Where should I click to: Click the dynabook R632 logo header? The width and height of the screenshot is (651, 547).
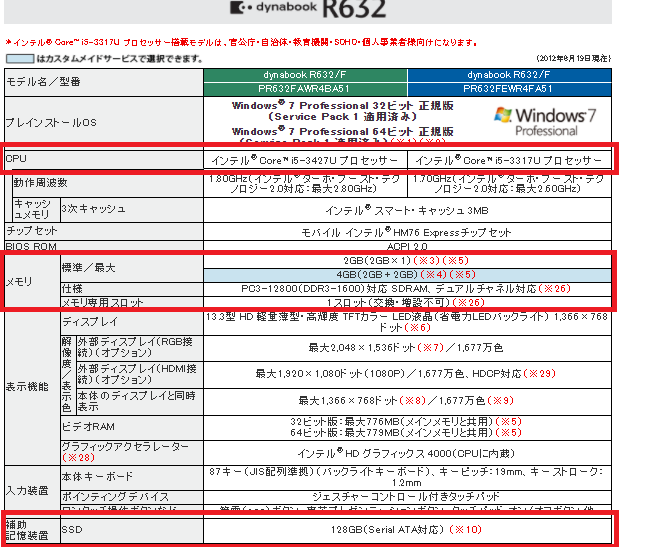[308, 8]
